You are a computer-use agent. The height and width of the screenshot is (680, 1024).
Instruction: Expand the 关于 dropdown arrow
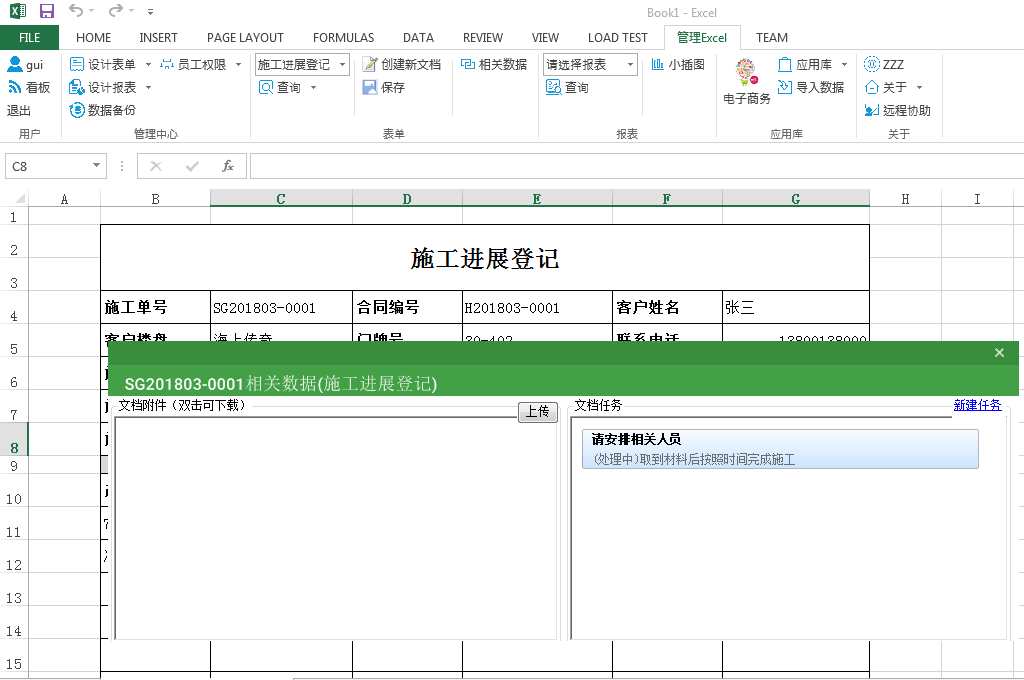(920, 88)
